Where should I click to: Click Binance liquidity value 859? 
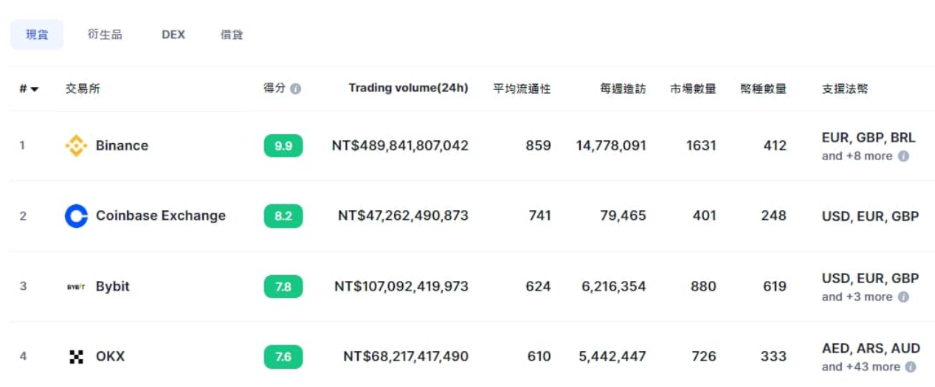coord(538,145)
